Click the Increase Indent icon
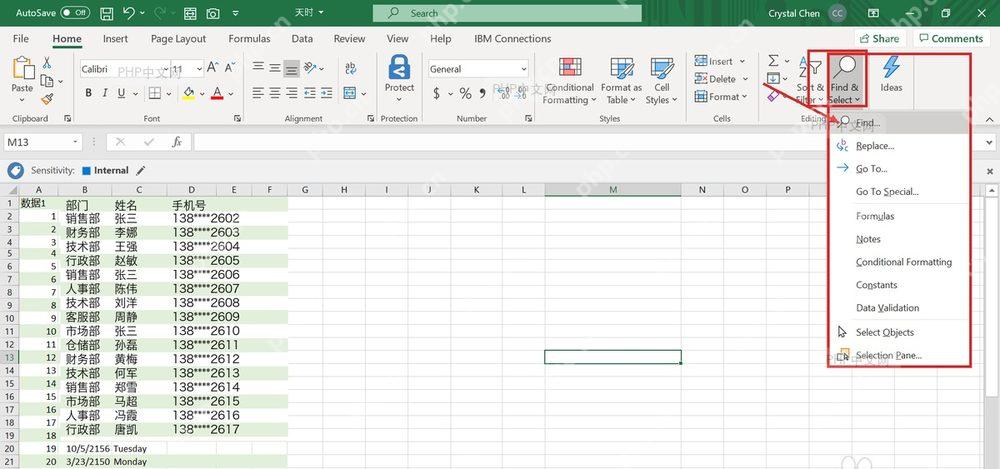The image size is (1000, 469). [x=327, y=93]
